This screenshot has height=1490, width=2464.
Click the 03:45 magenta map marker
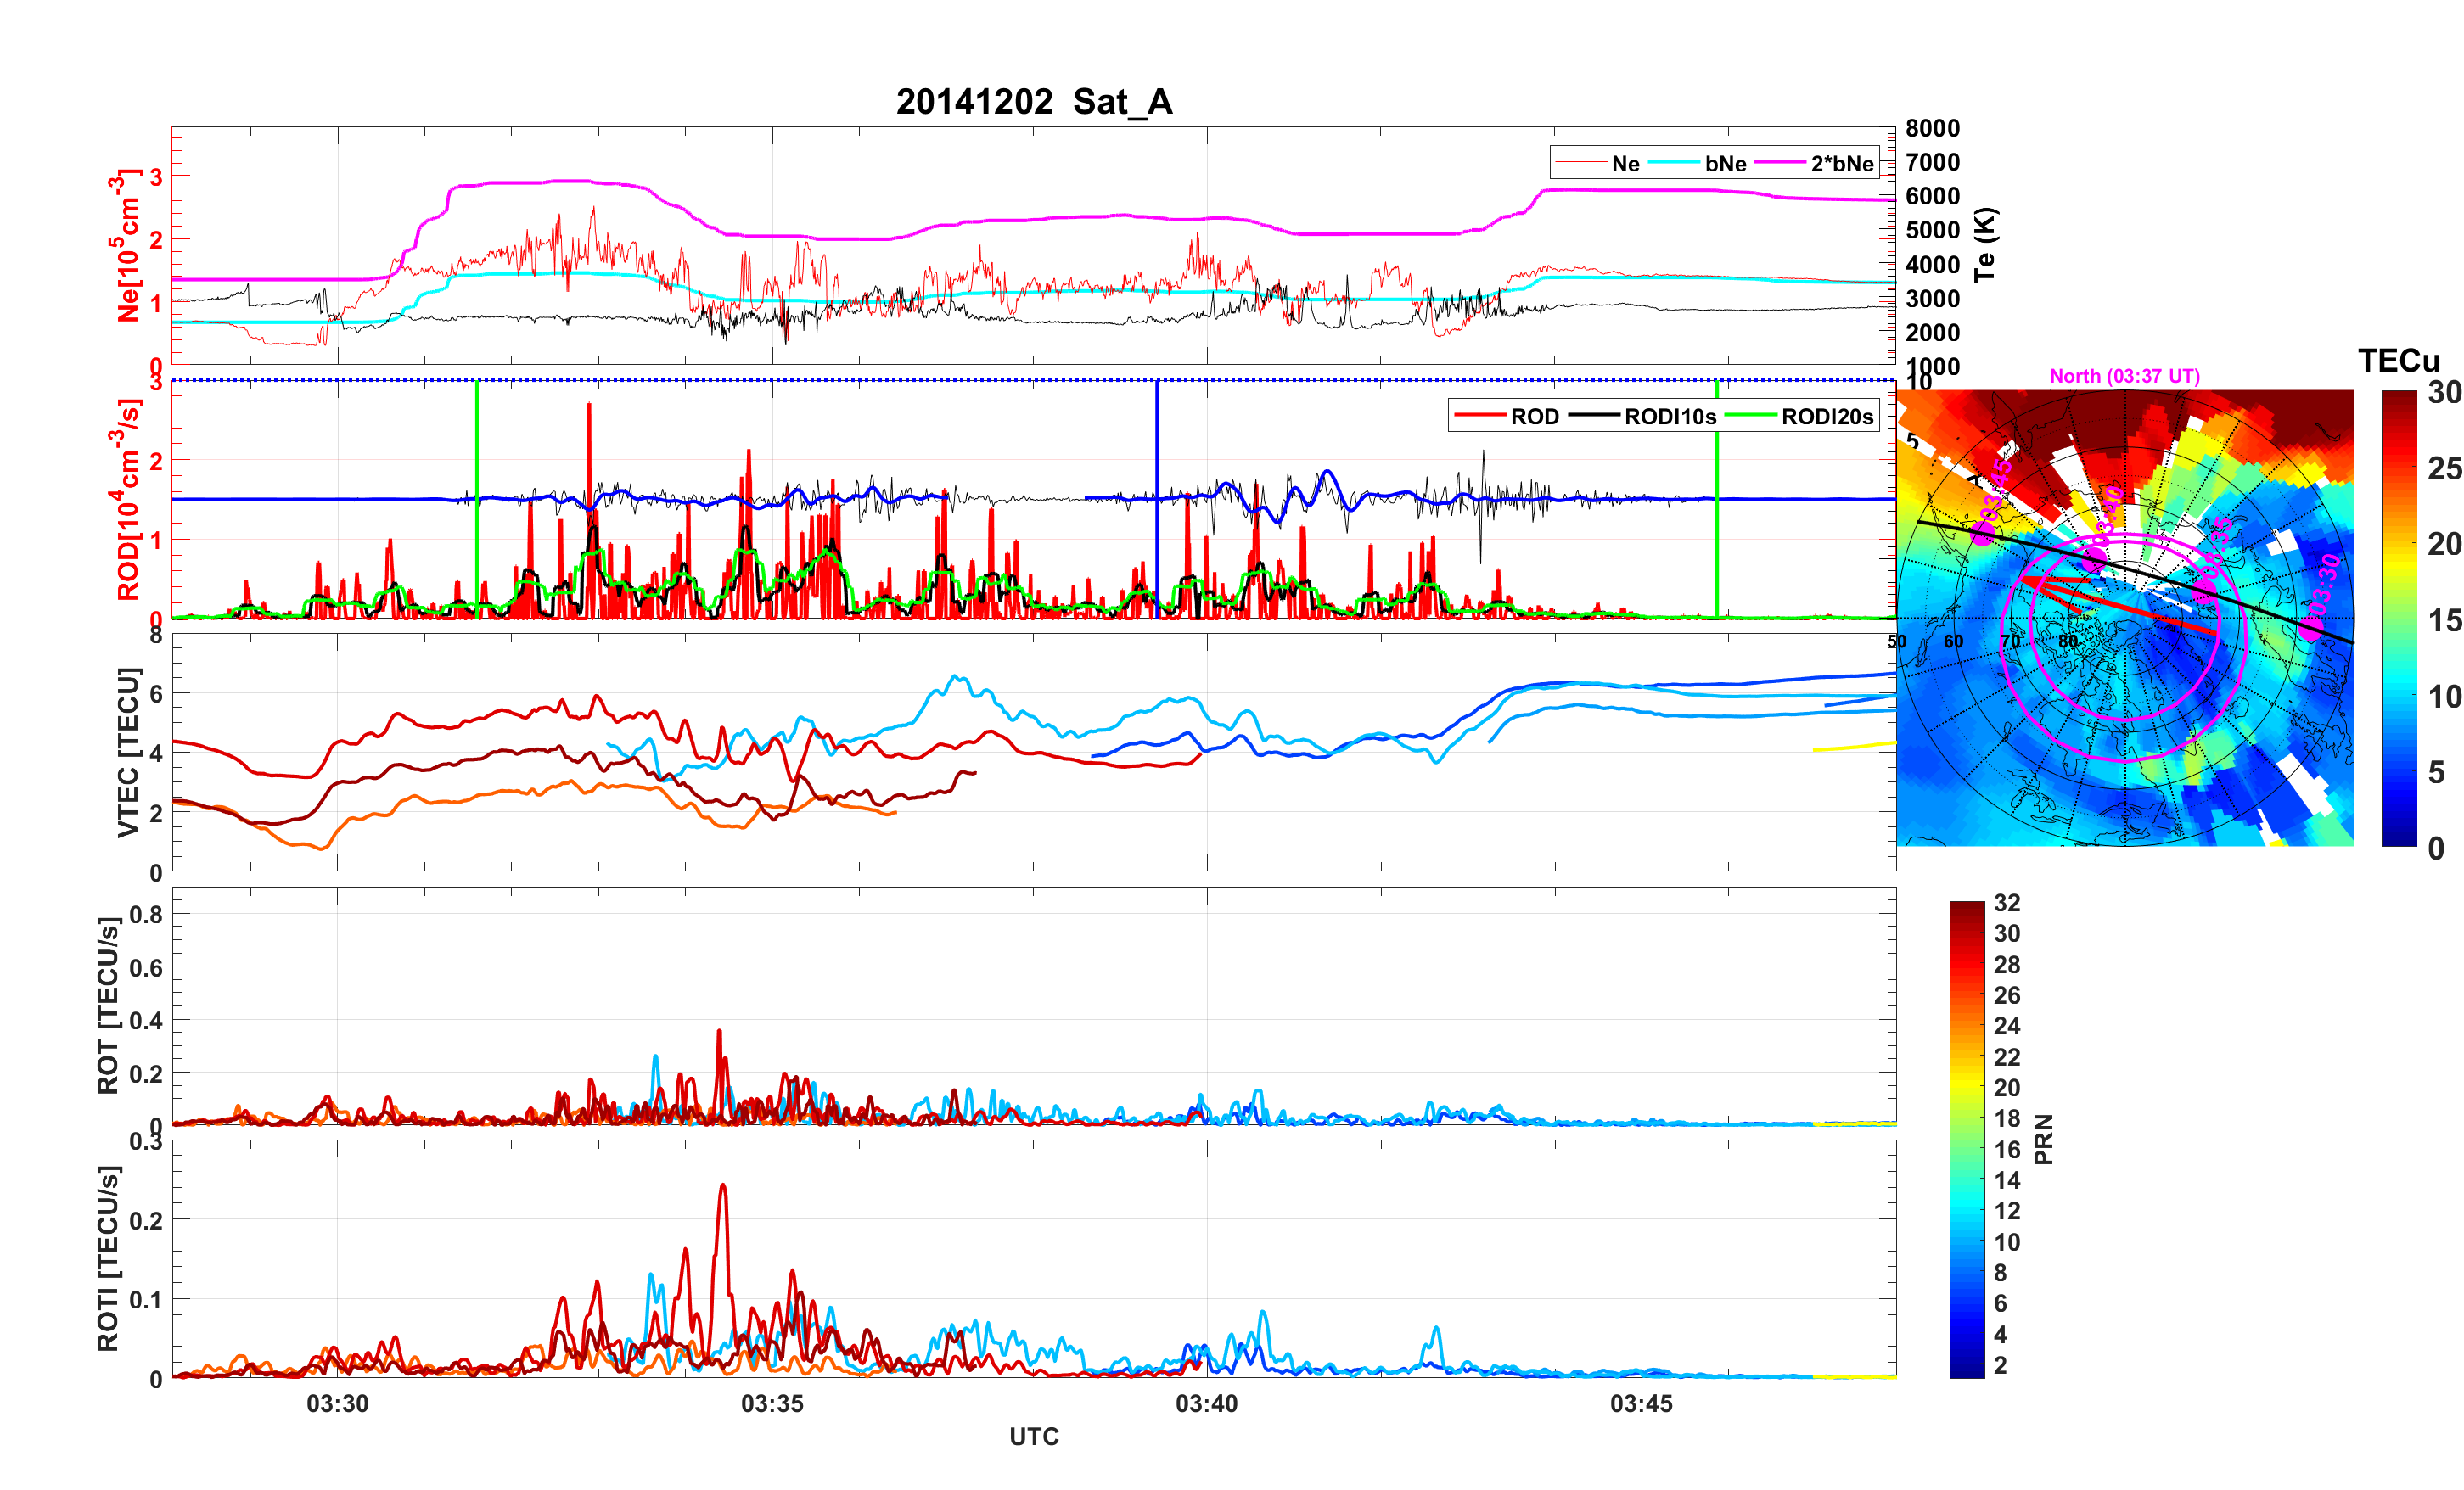pos(1982,533)
